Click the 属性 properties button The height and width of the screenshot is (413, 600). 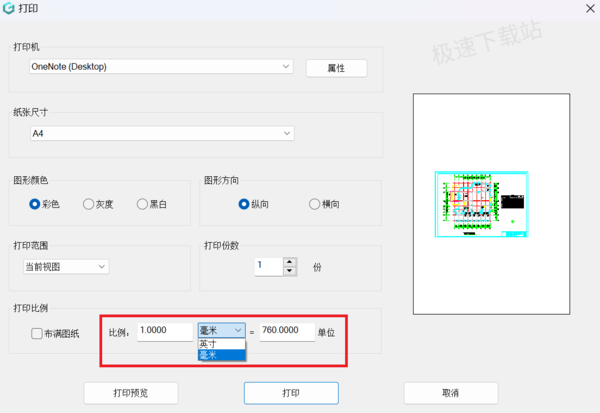click(336, 68)
